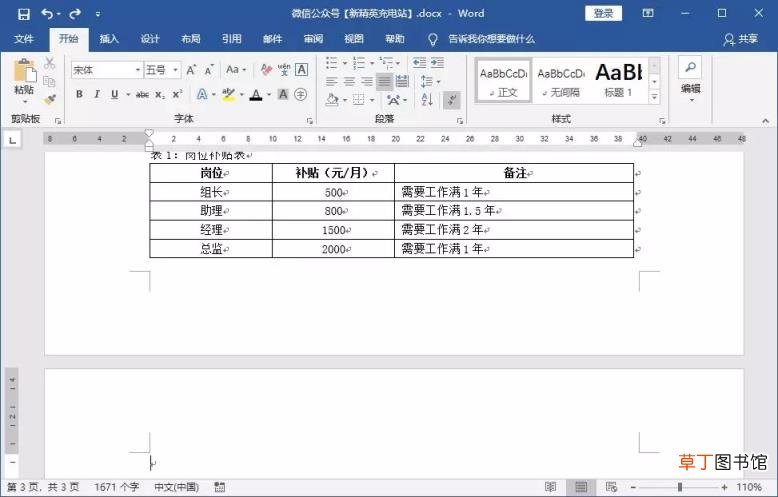Adjust the zoom slider handle
This screenshot has height=497, width=778.
(x=680, y=487)
